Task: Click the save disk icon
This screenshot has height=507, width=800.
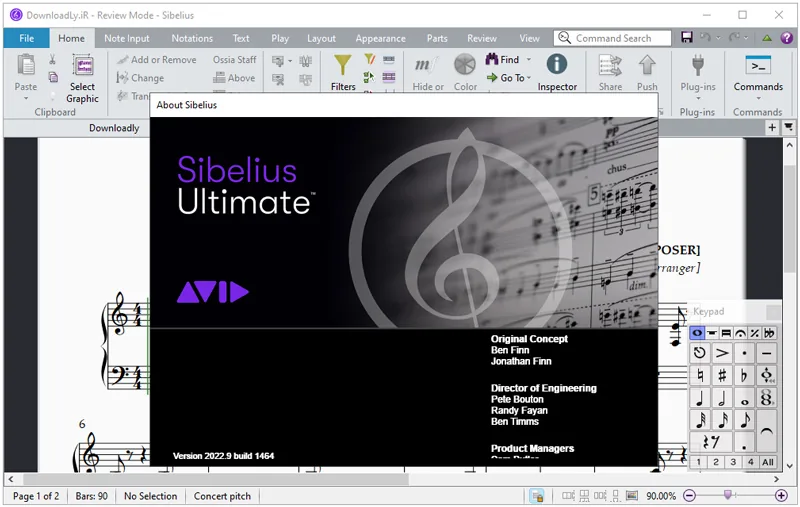Action: click(687, 37)
